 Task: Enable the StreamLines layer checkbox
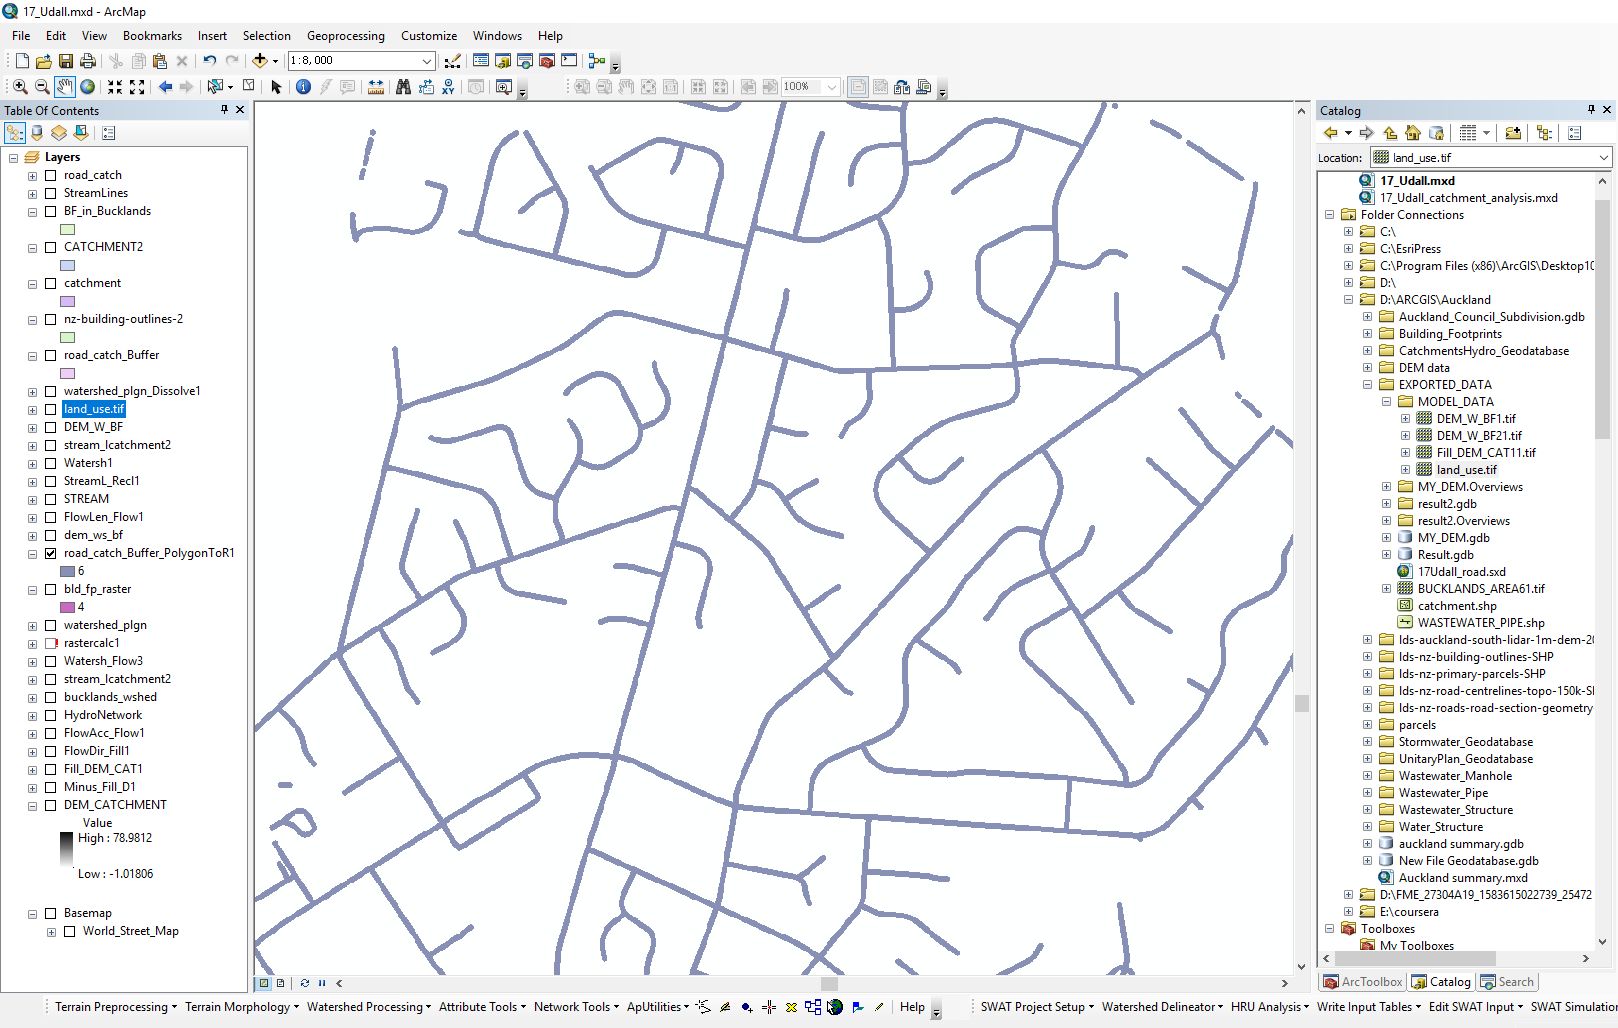pos(50,193)
